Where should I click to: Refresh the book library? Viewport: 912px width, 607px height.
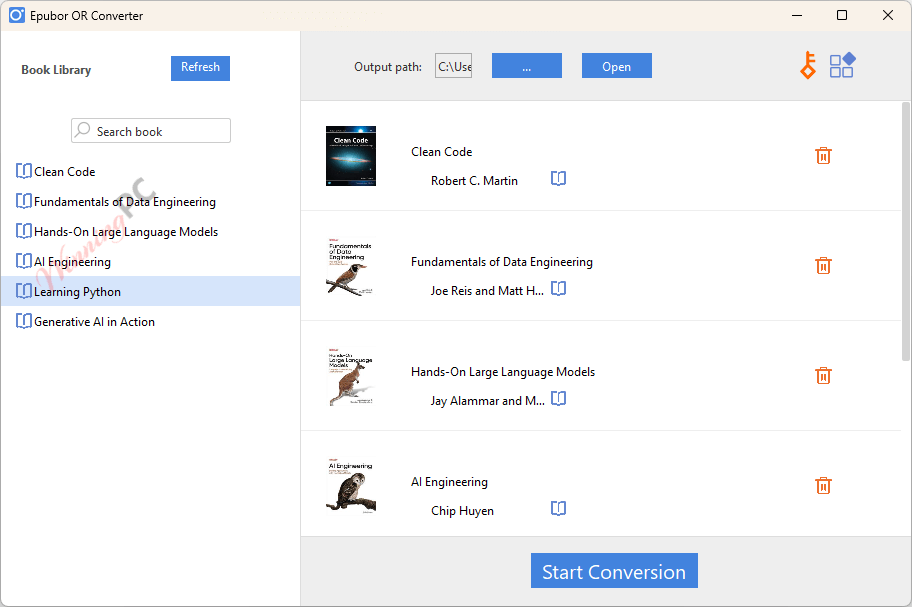pos(200,68)
